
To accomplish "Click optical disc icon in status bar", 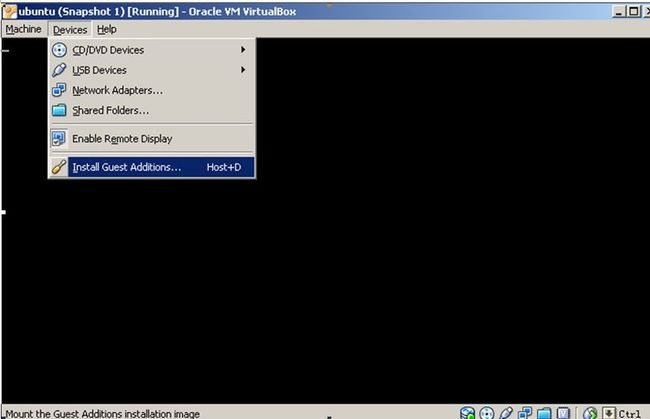I will click(487, 413).
